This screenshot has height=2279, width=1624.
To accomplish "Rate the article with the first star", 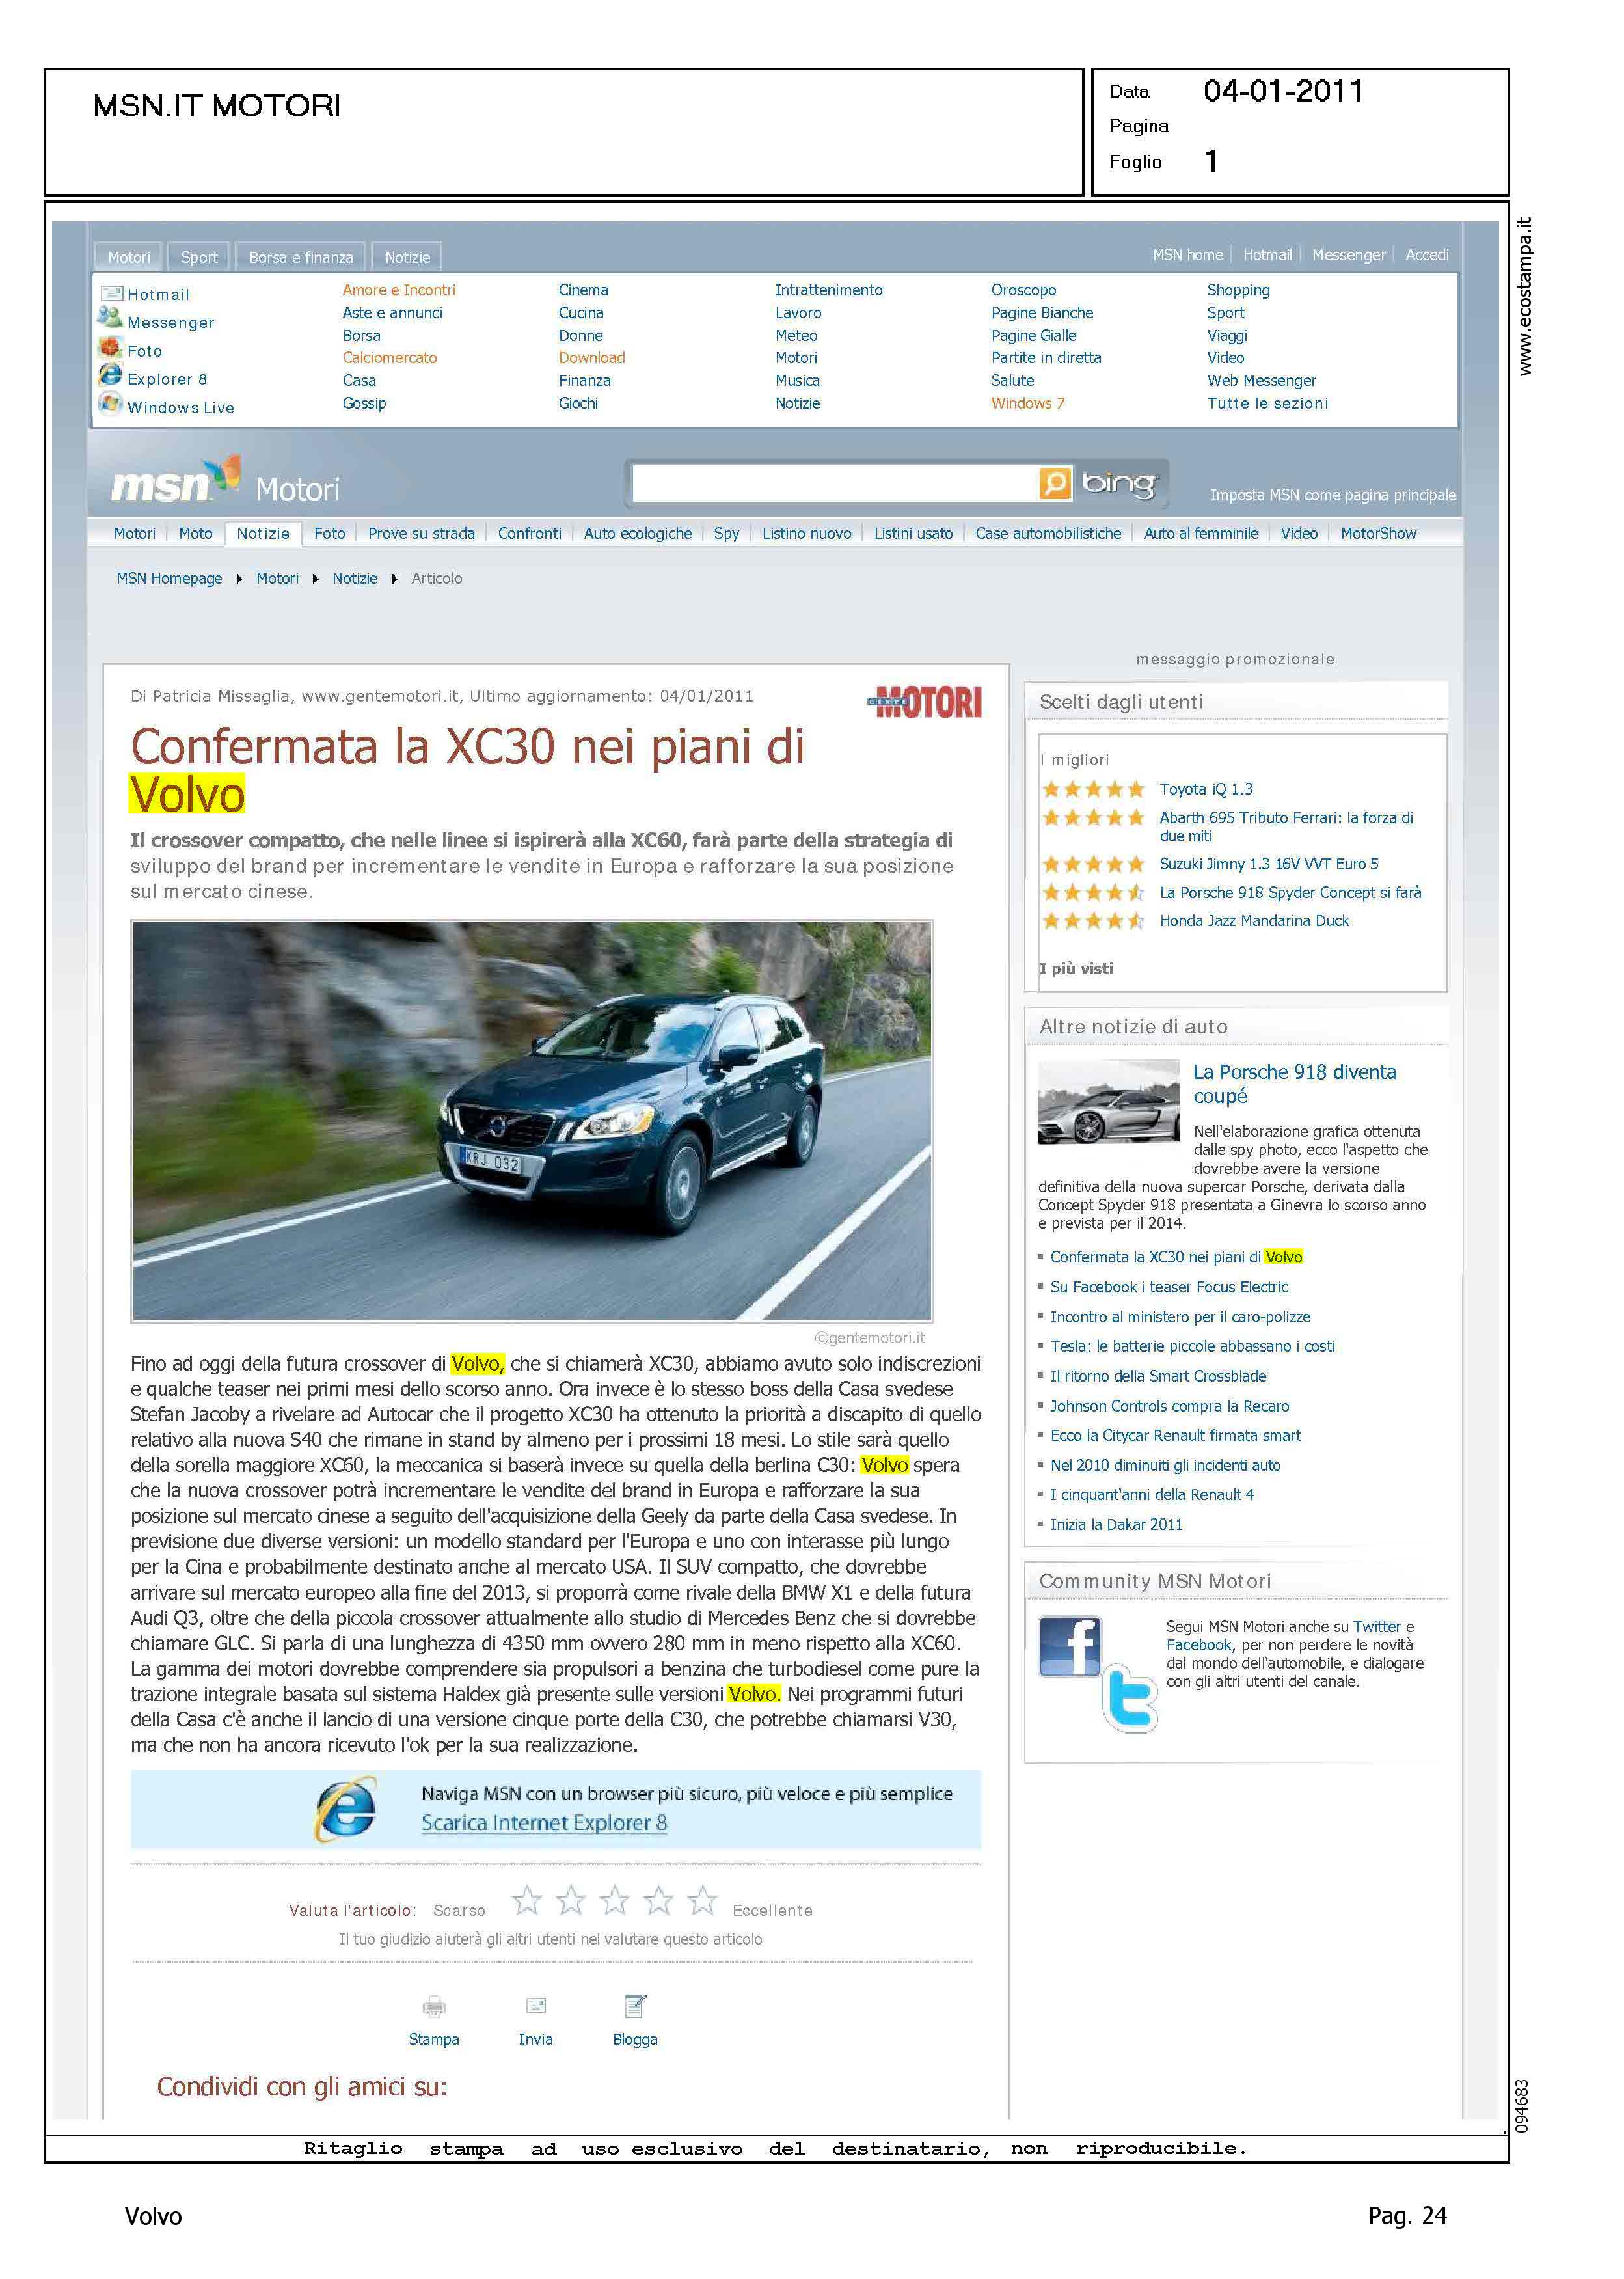I will coord(527,1900).
